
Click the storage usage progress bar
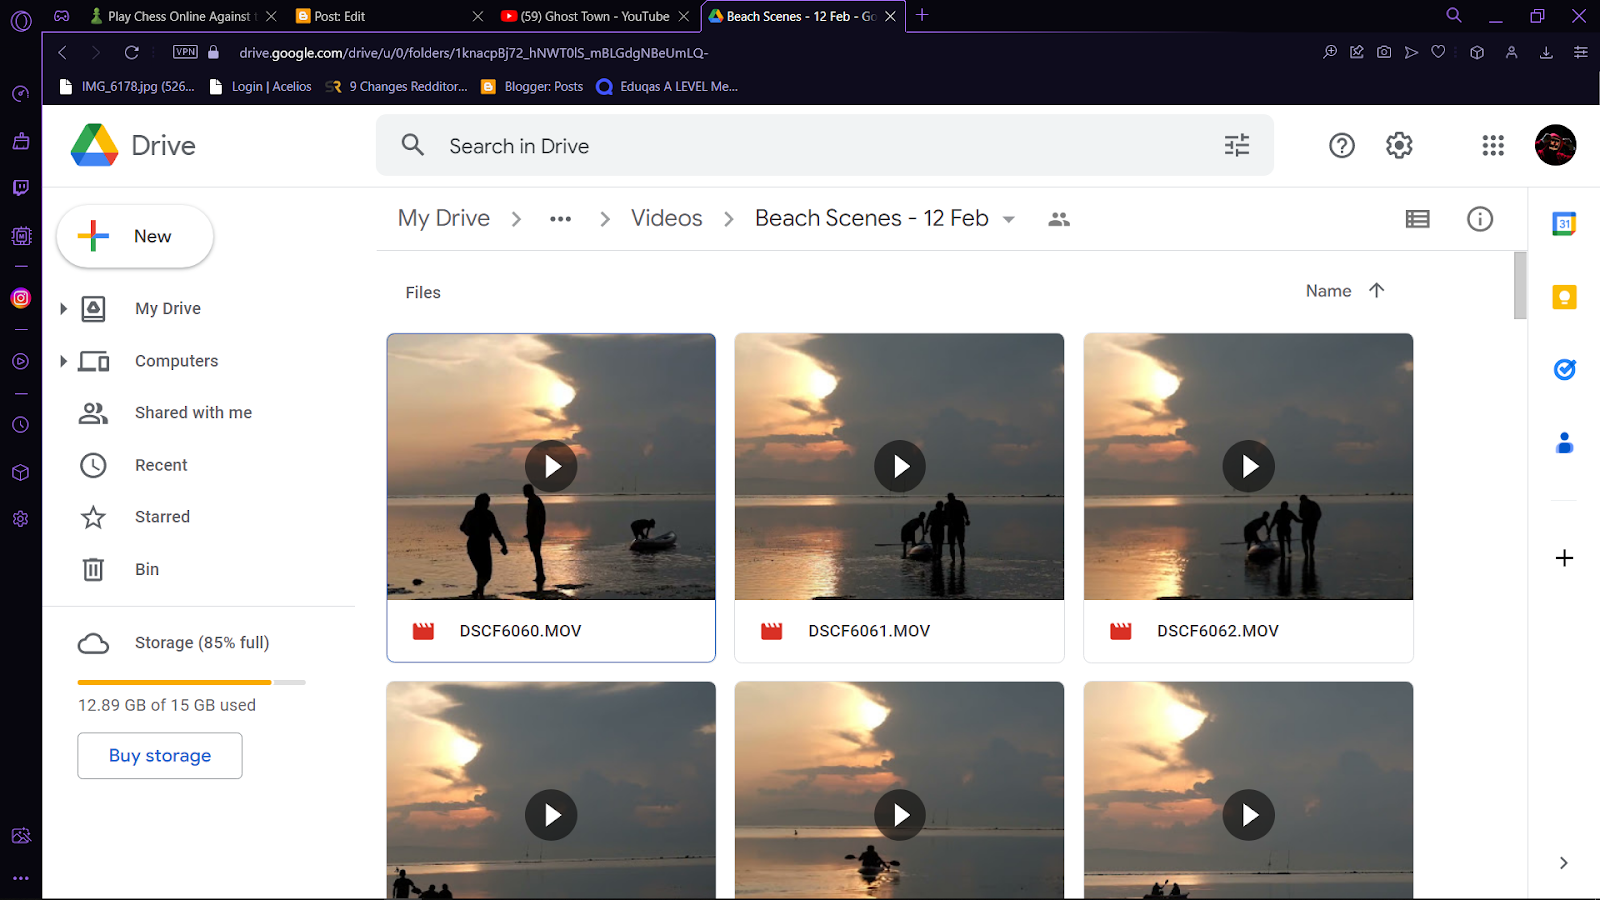point(191,682)
